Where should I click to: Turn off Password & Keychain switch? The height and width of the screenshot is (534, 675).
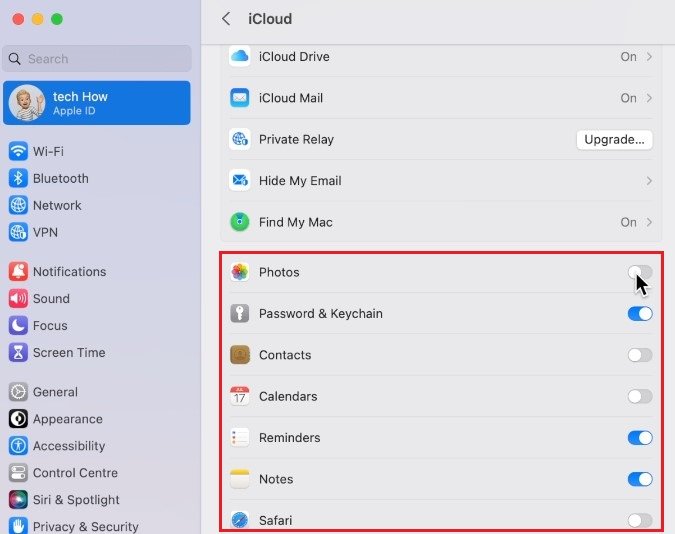(x=640, y=314)
